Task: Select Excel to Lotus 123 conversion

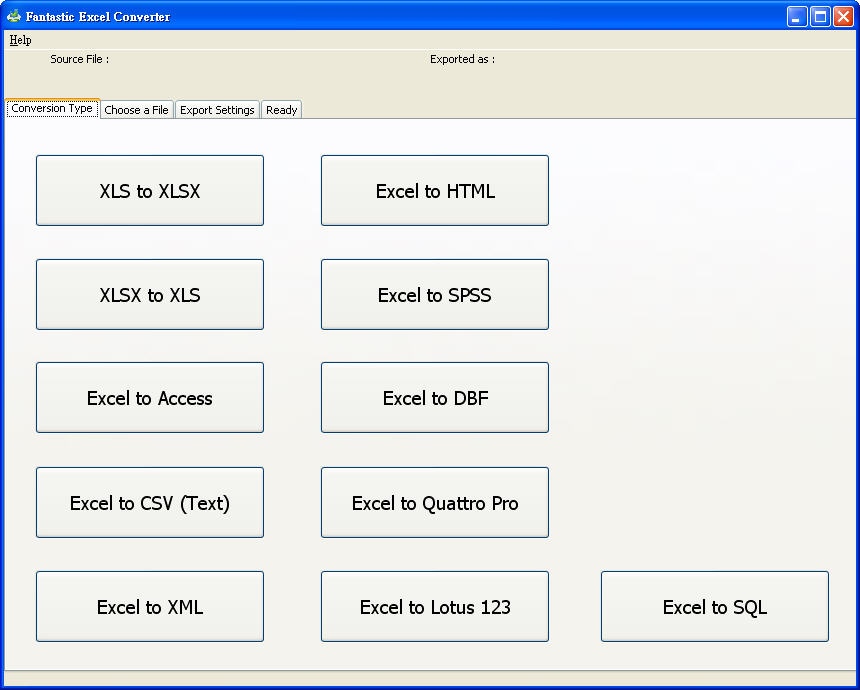Action: (435, 607)
